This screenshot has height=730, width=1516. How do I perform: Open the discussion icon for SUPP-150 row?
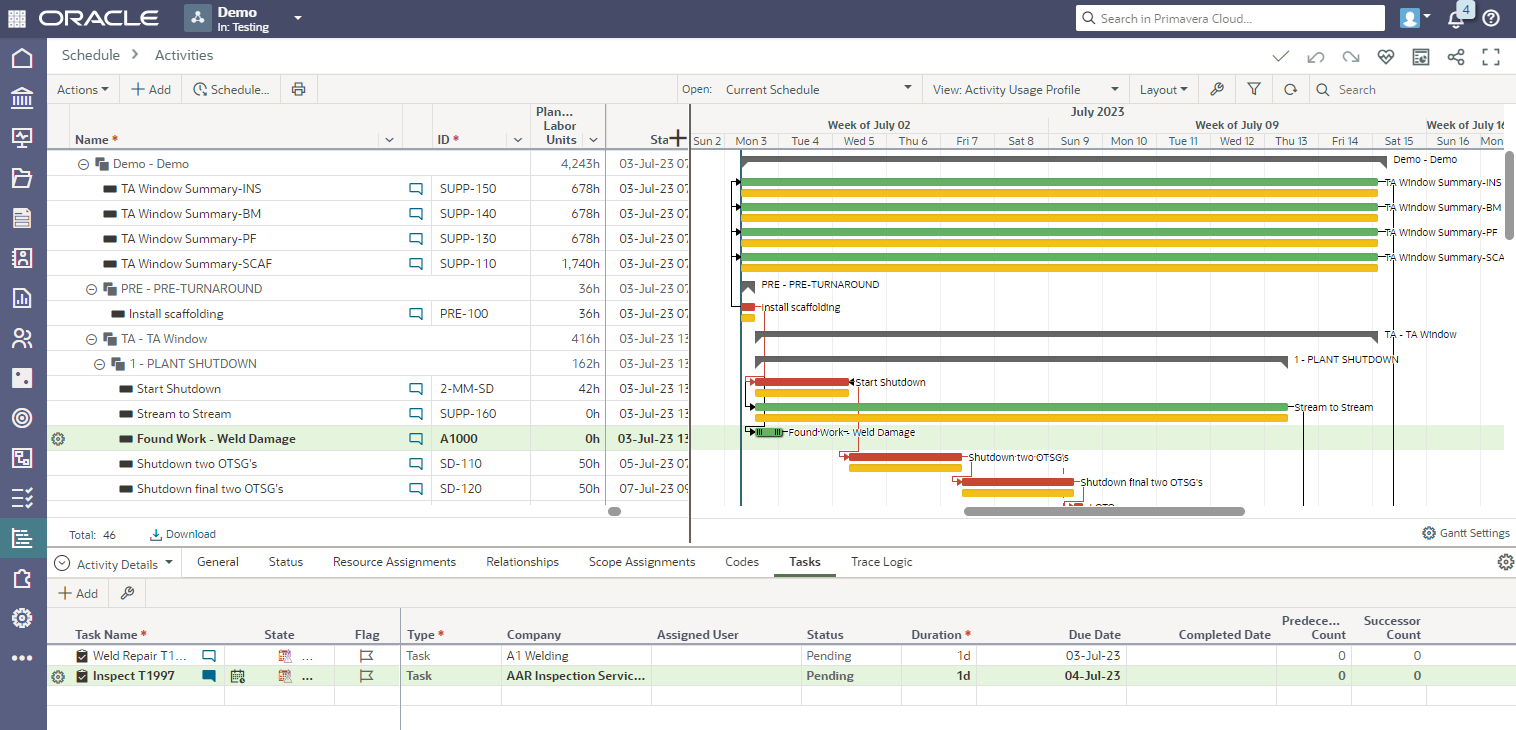(416, 188)
